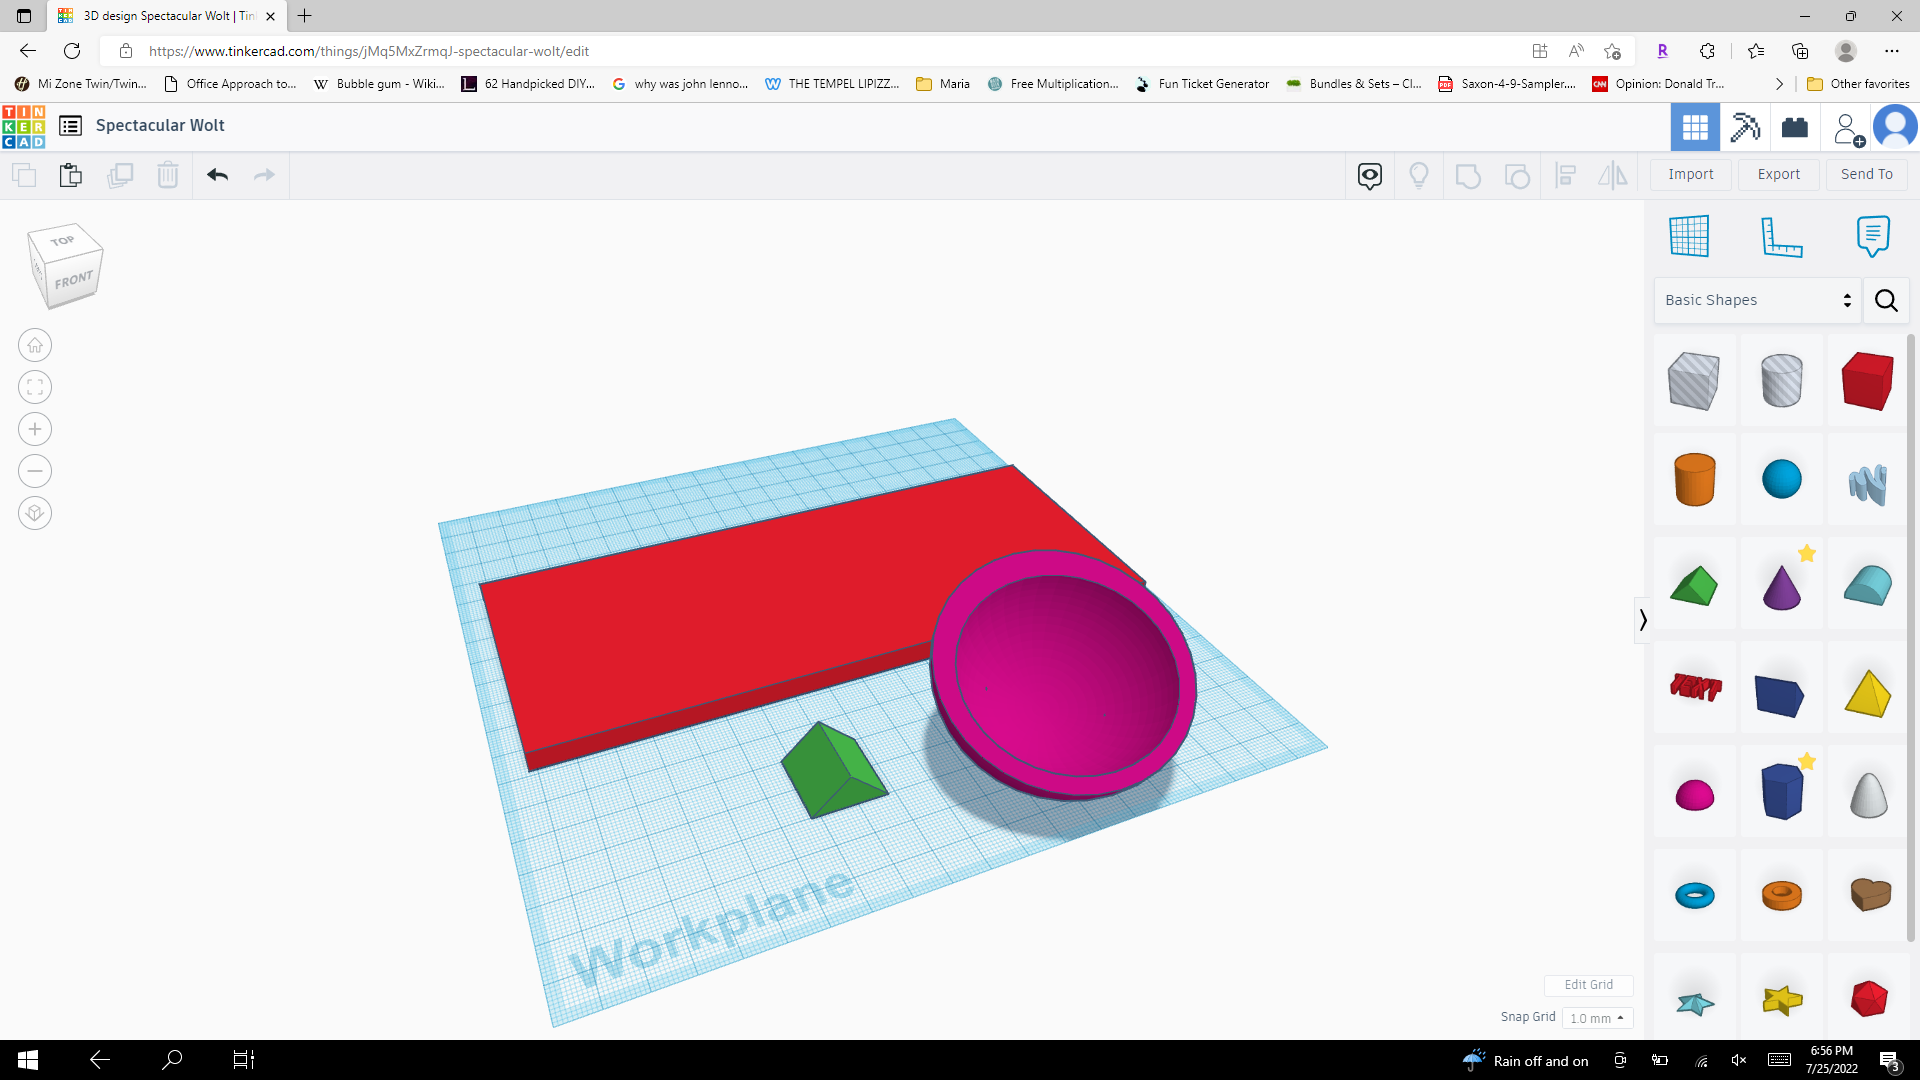Click the Group objects icon
Viewport: 1920px width, 1080px height.
coord(1468,174)
